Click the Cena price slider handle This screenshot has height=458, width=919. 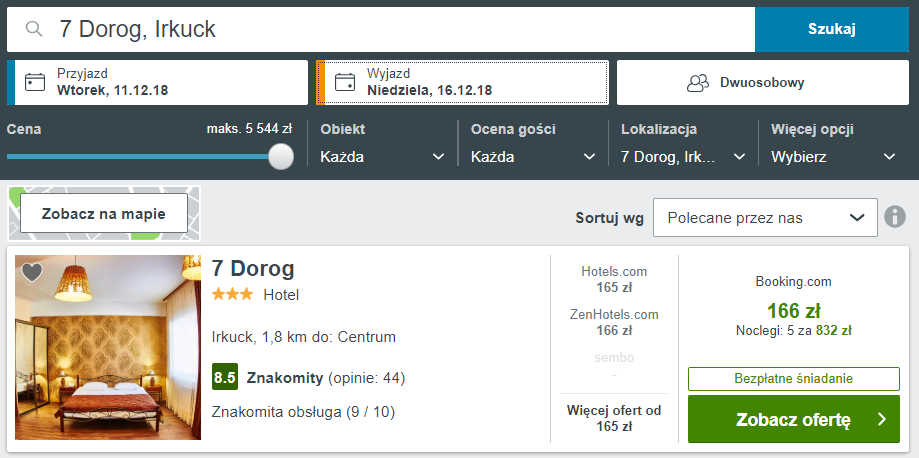click(x=281, y=157)
